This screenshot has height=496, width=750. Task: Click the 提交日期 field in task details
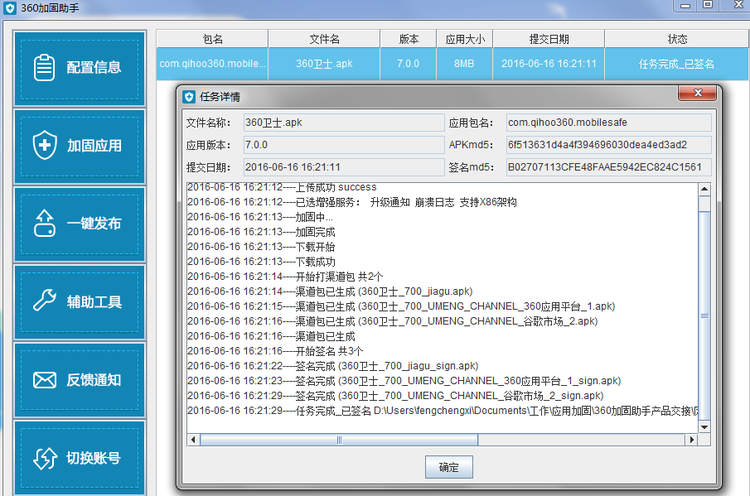(x=343, y=167)
